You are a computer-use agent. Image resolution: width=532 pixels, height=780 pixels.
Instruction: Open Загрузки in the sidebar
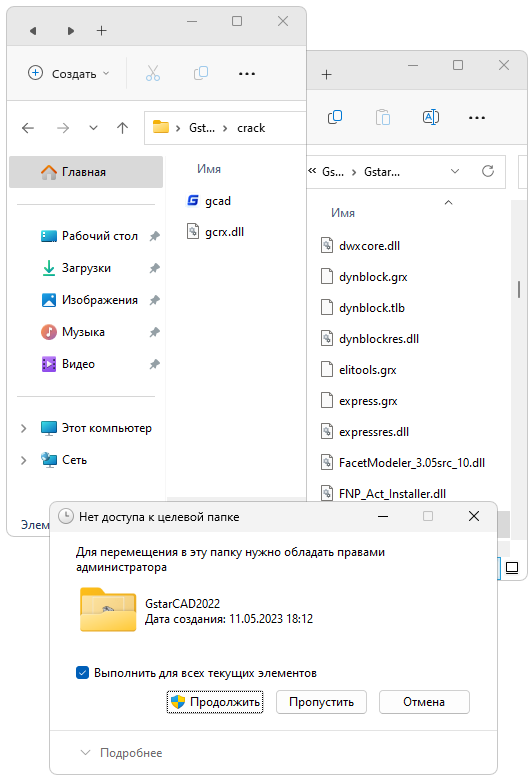(86, 268)
